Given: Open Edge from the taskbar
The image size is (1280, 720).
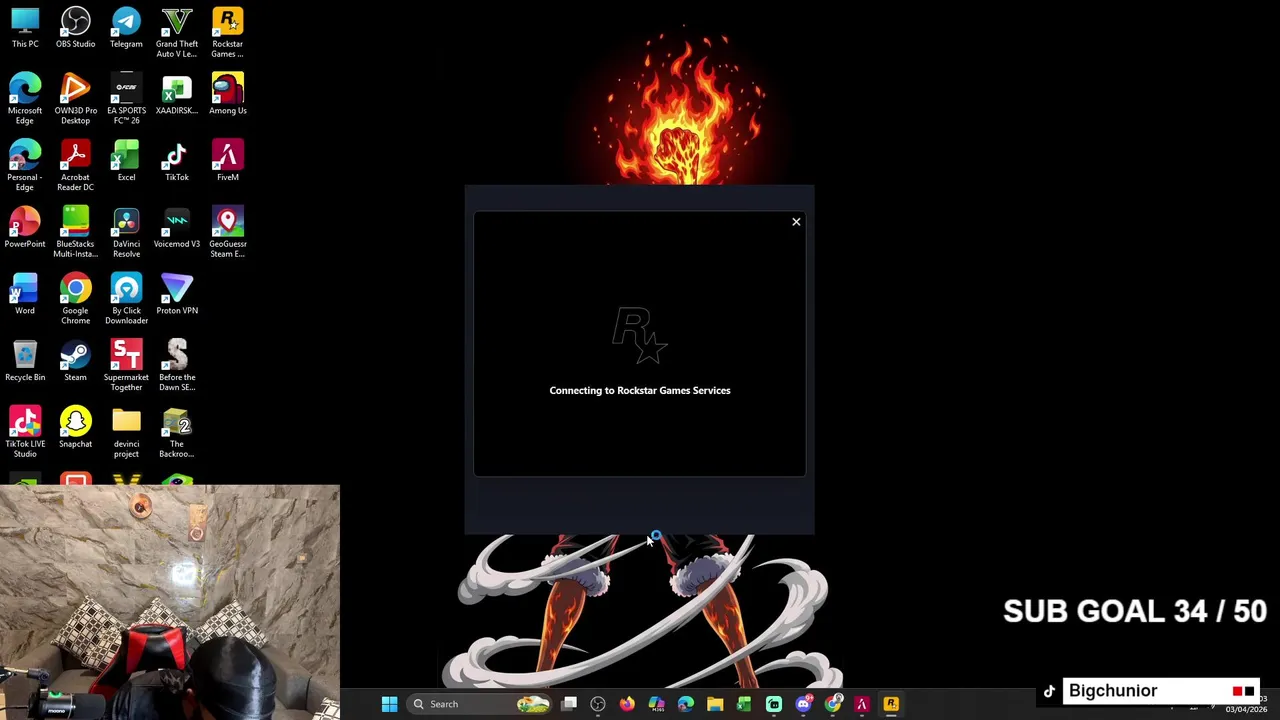Looking at the screenshot, I should point(686,704).
